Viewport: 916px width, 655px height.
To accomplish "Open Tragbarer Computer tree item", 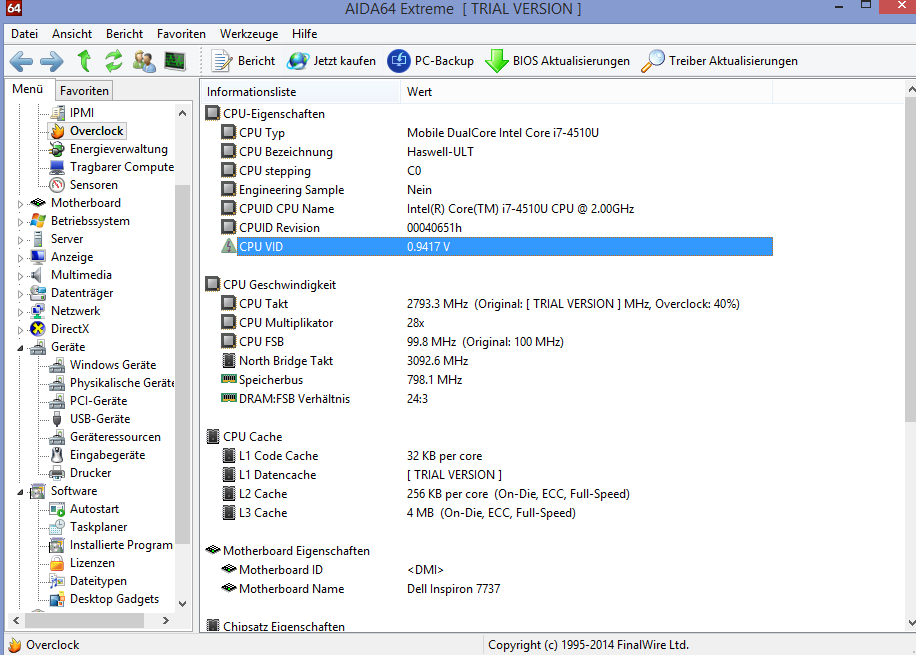I will click(122, 167).
